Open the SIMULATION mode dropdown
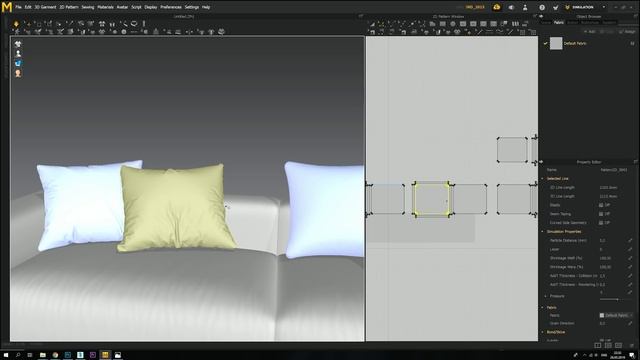This screenshot has height=360, width=640. coord(586,7)
